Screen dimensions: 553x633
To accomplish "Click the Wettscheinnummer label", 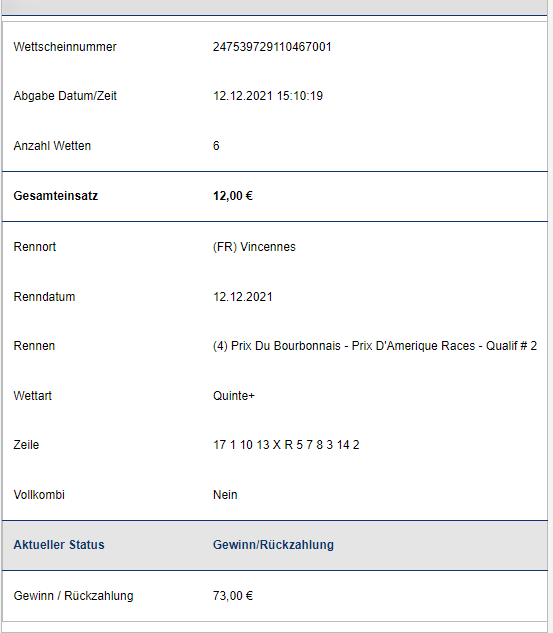I will click(x=65, y=47).
